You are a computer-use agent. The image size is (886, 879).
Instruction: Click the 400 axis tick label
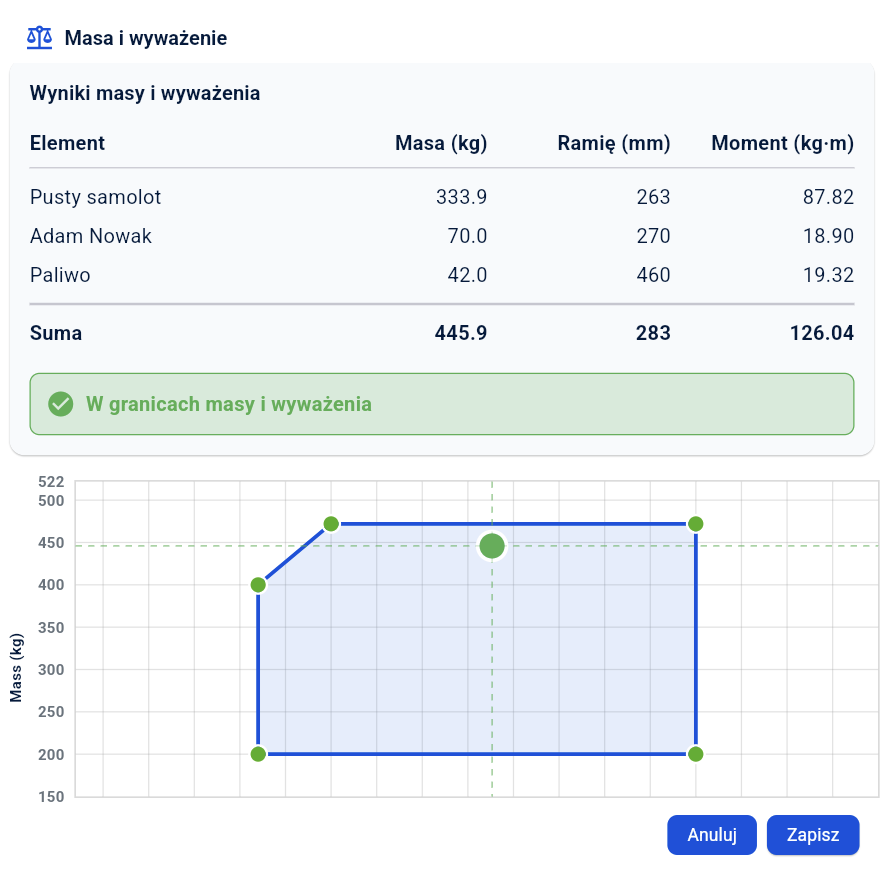tap(51, 585)
